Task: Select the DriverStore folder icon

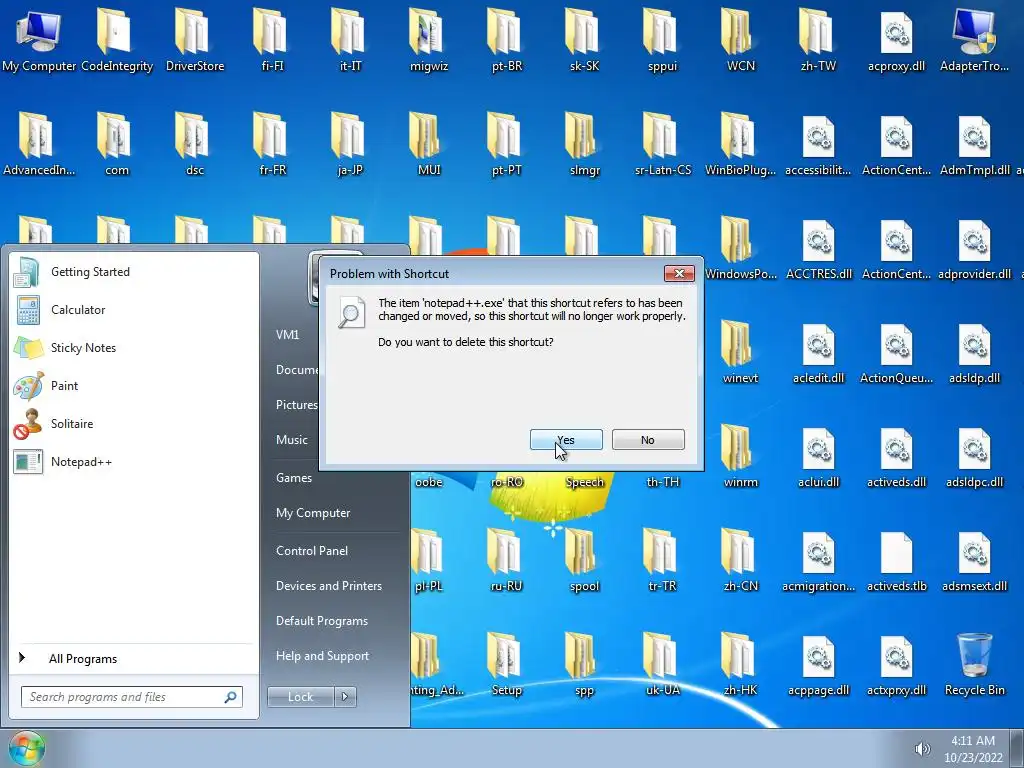Action: coord(195,39)
